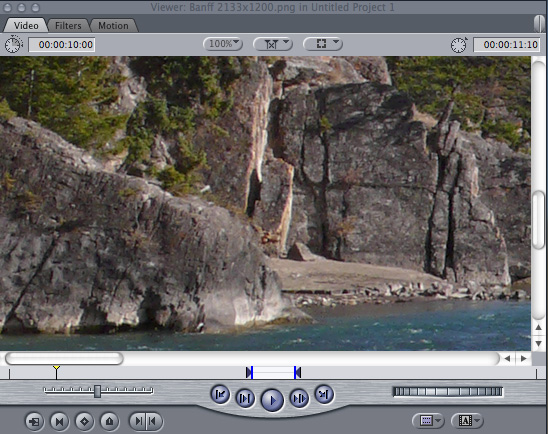The image size is (548, 434).
Task: Add Motion Keyframe diamond button
Action: [84, 421]
